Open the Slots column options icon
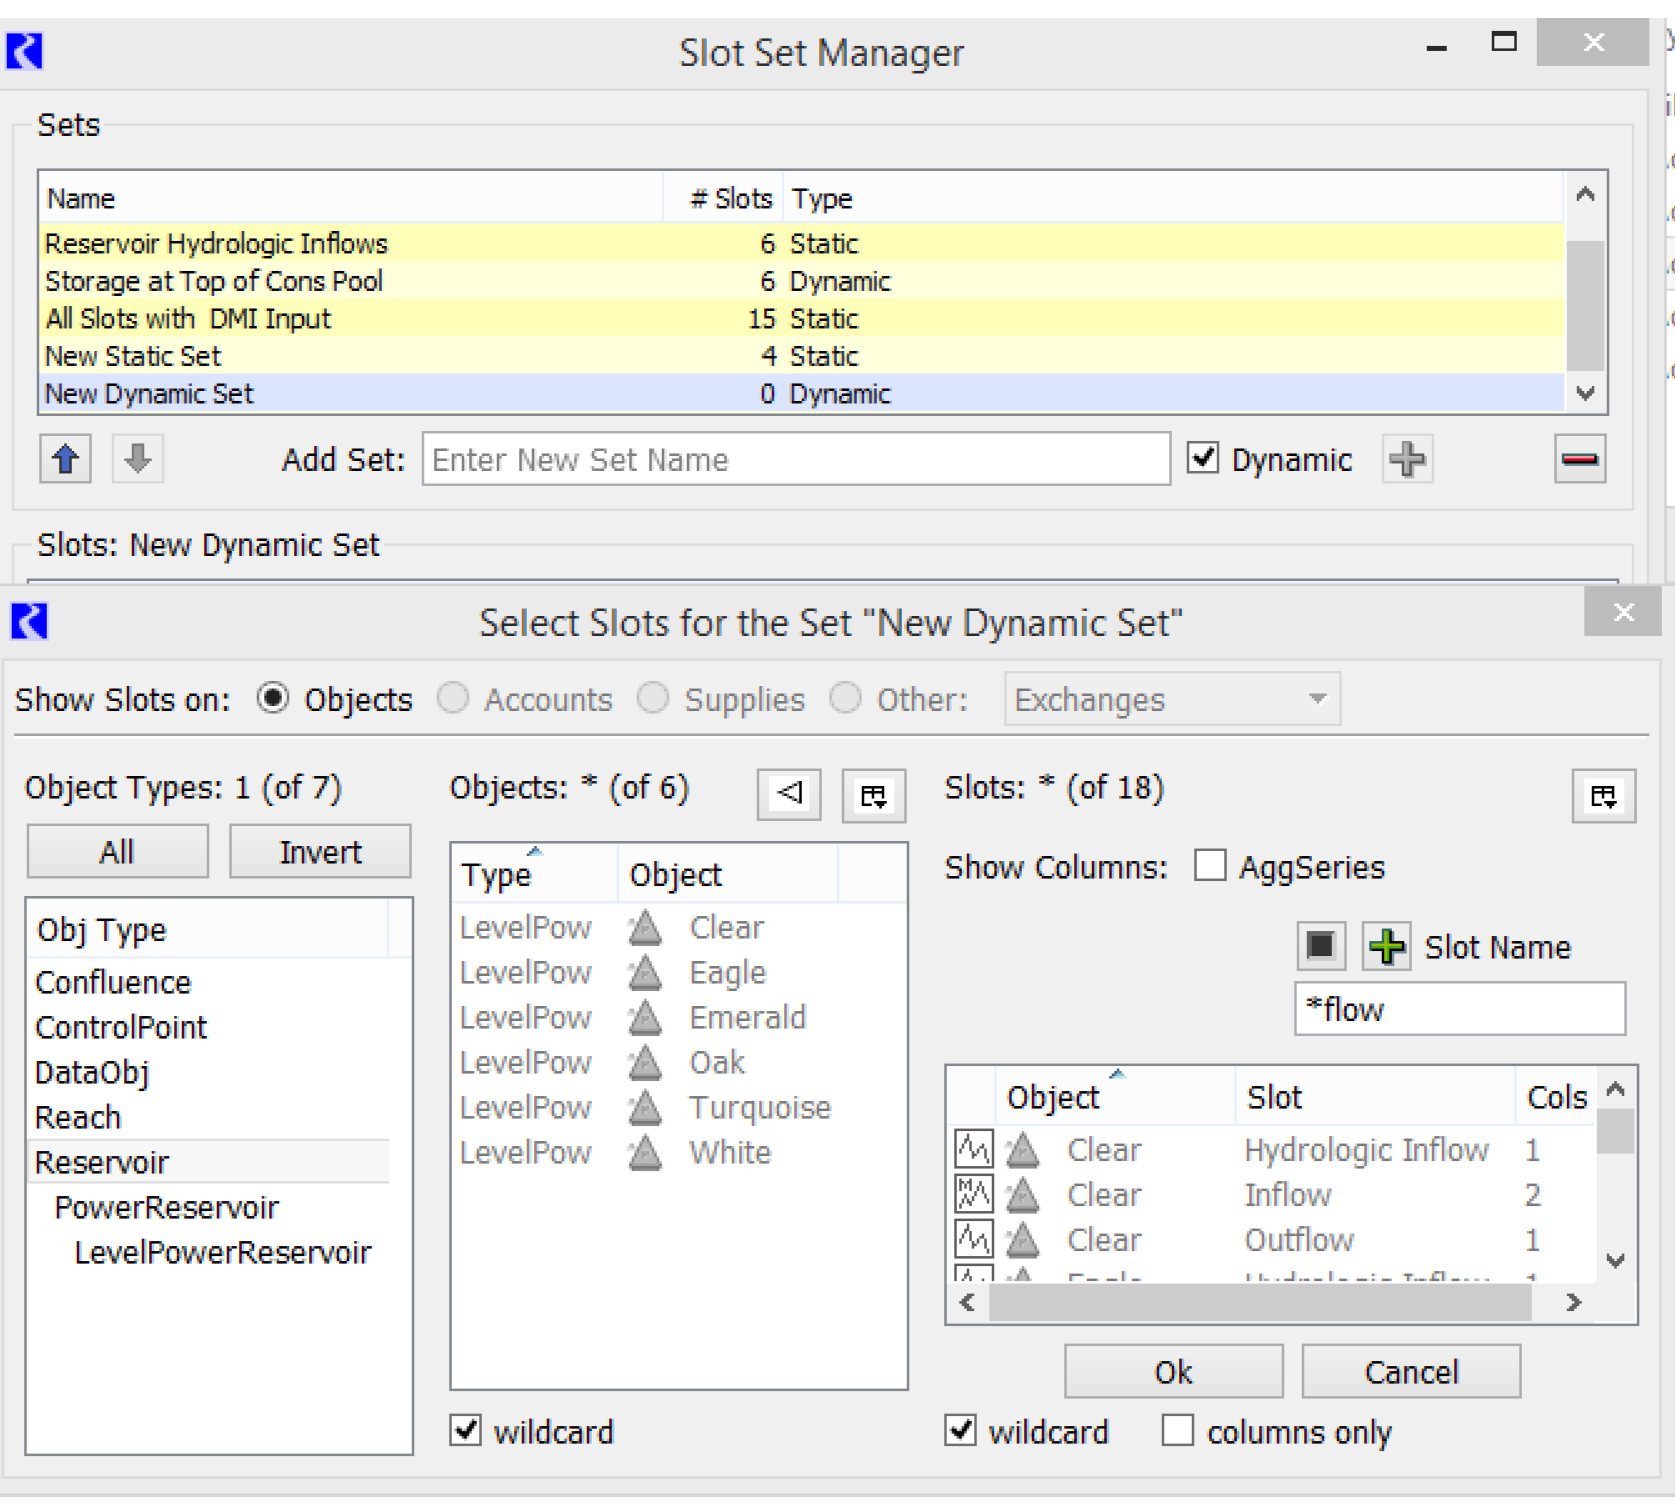The width and height of the screenshot is (1675, 1511). [x=1603, y=796]
